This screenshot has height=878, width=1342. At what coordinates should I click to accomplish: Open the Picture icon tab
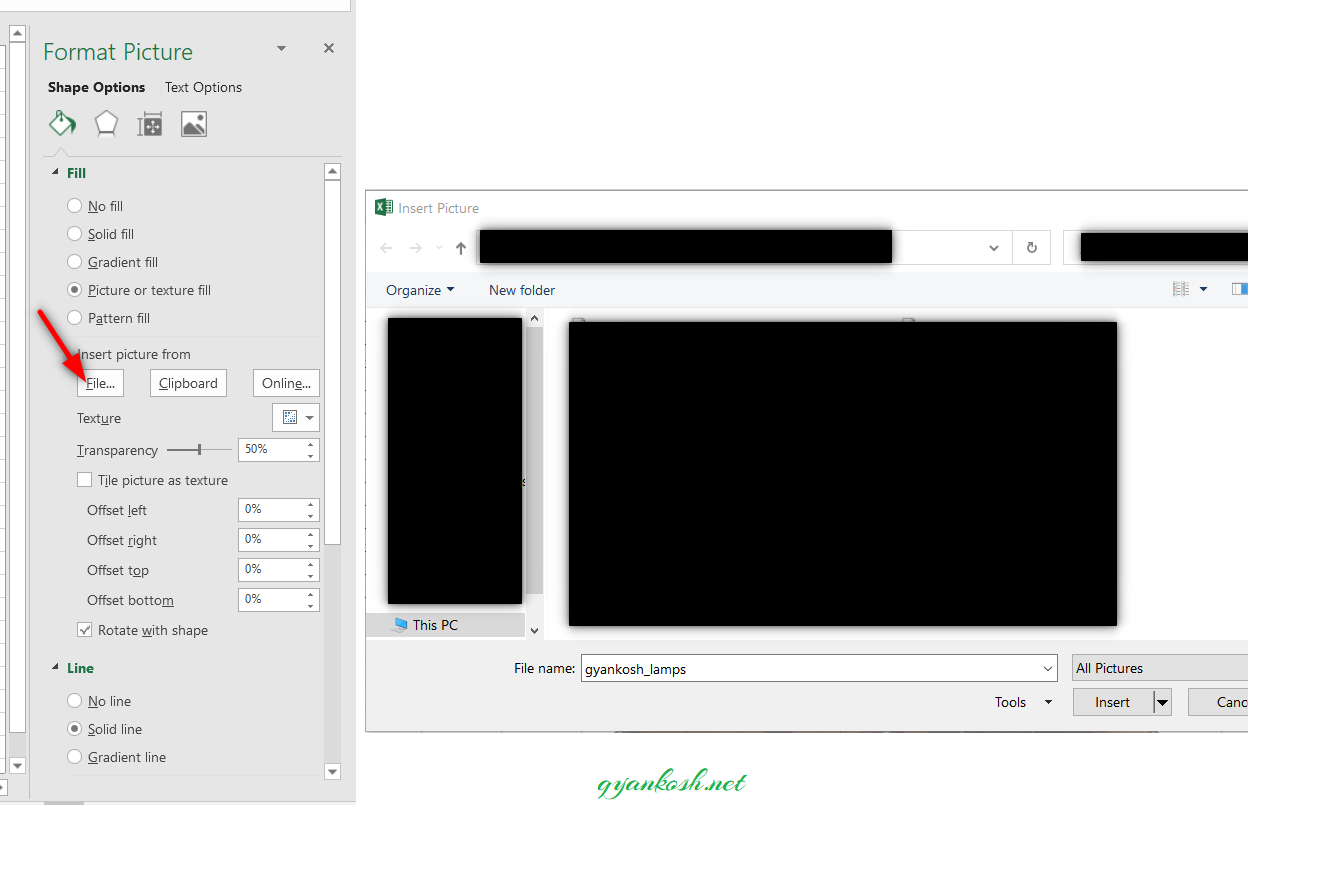[194, 124]
